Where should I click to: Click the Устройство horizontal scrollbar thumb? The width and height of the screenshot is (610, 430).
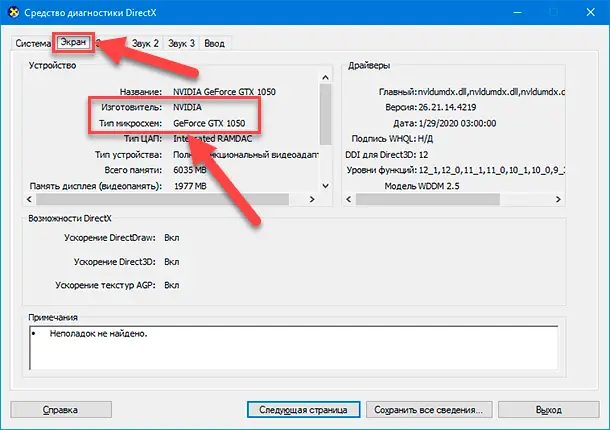pyautogui.click(x=163, y=199)
